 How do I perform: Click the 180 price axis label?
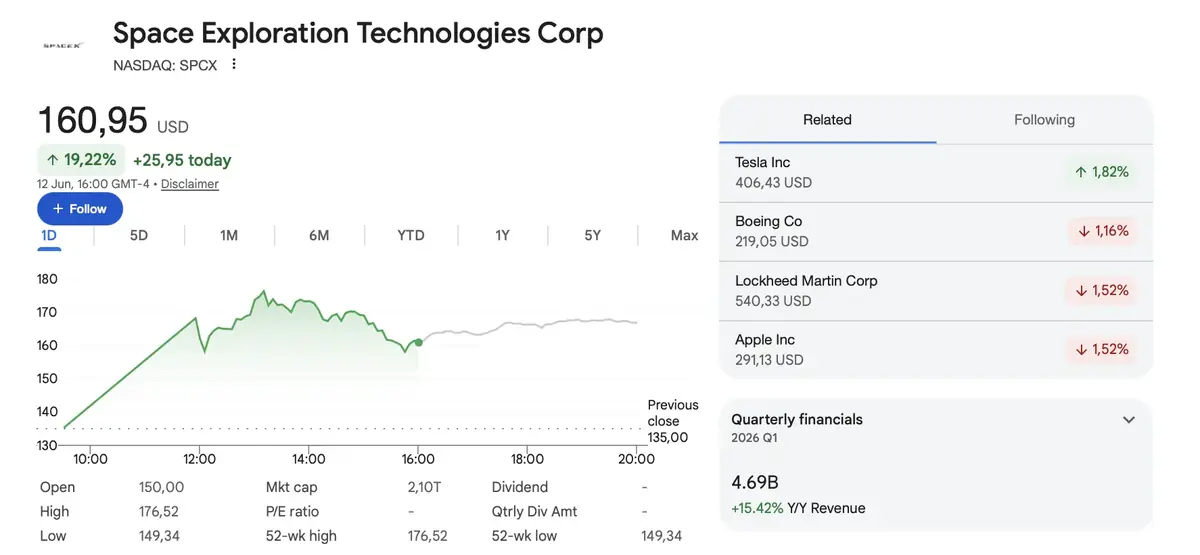[x=47, y=279]
